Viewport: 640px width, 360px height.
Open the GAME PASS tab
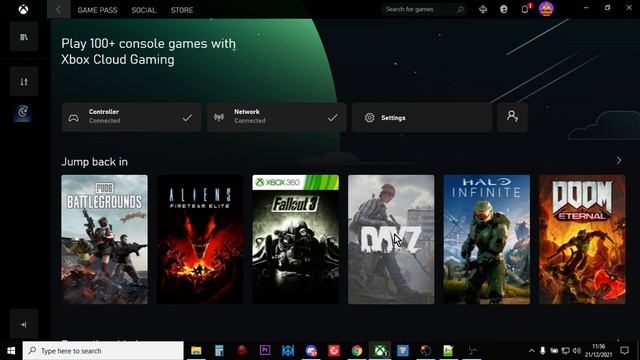tap(97, 10)
